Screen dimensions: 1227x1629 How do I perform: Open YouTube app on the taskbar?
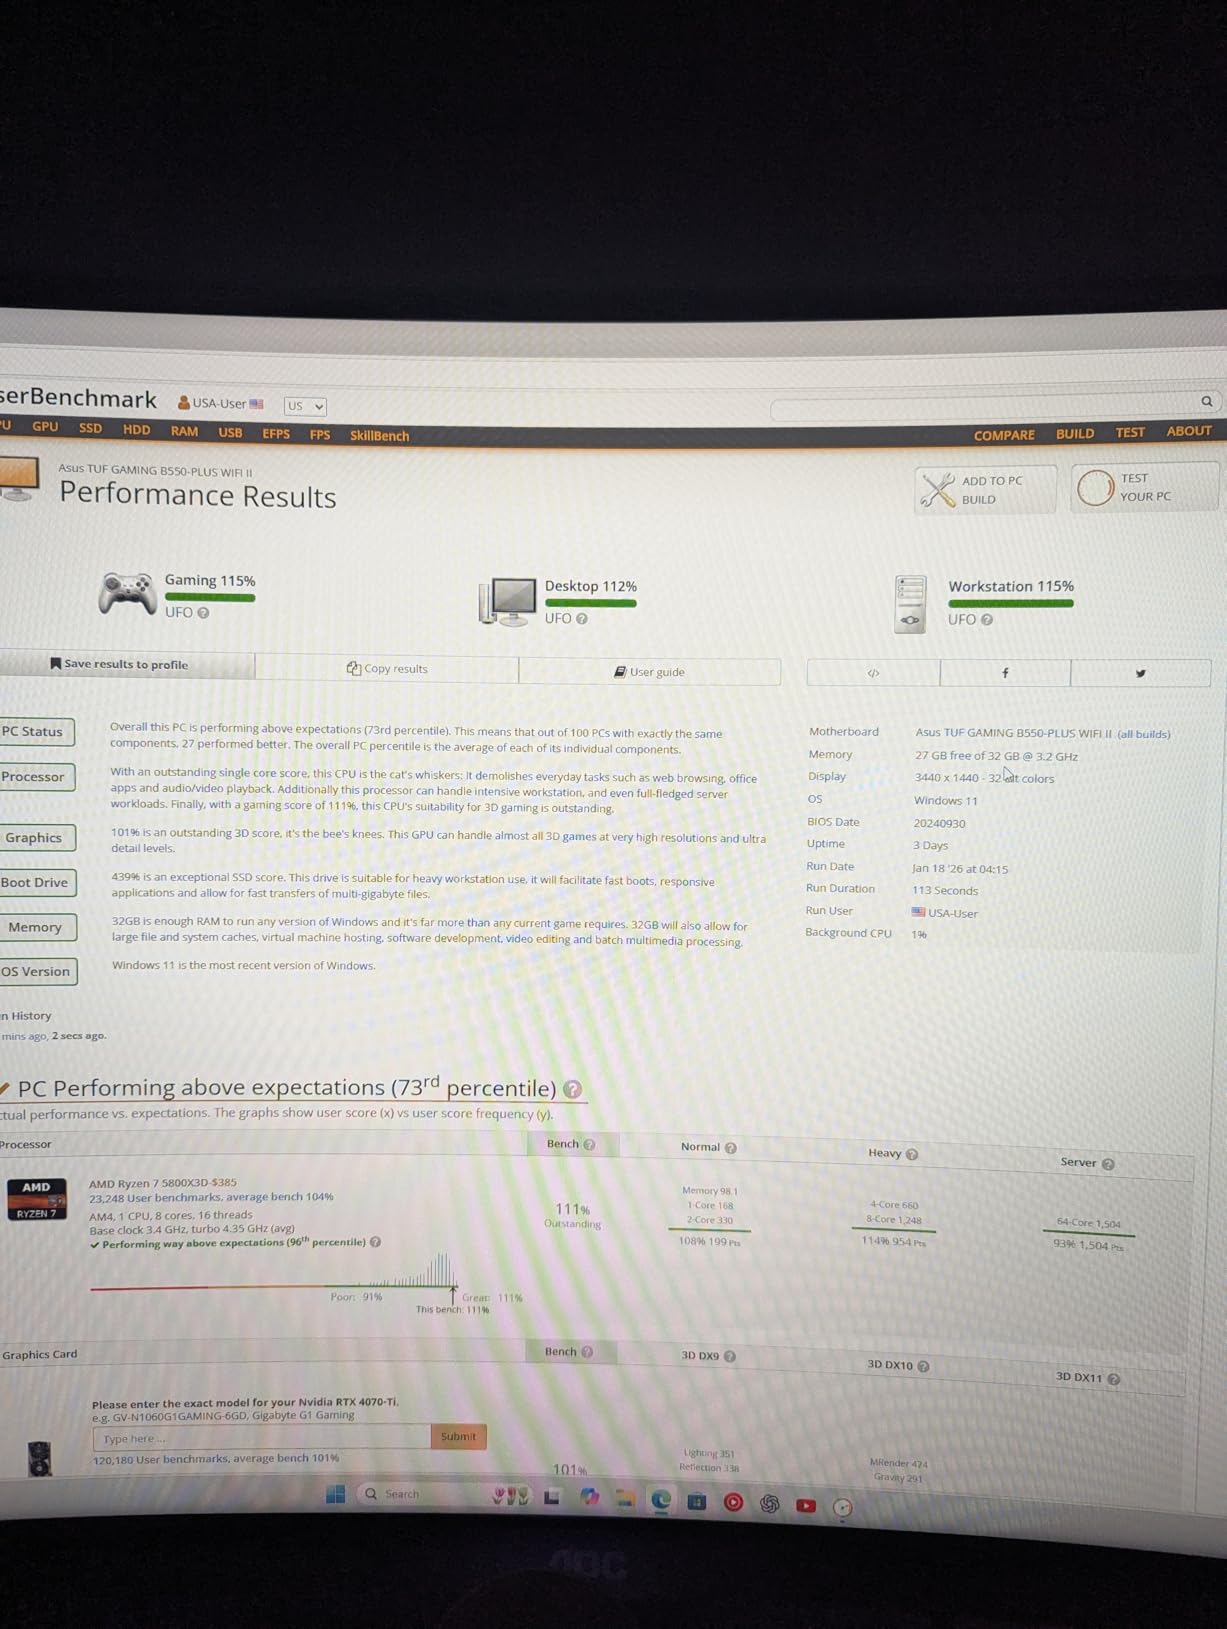click(x=806, y=1505)
